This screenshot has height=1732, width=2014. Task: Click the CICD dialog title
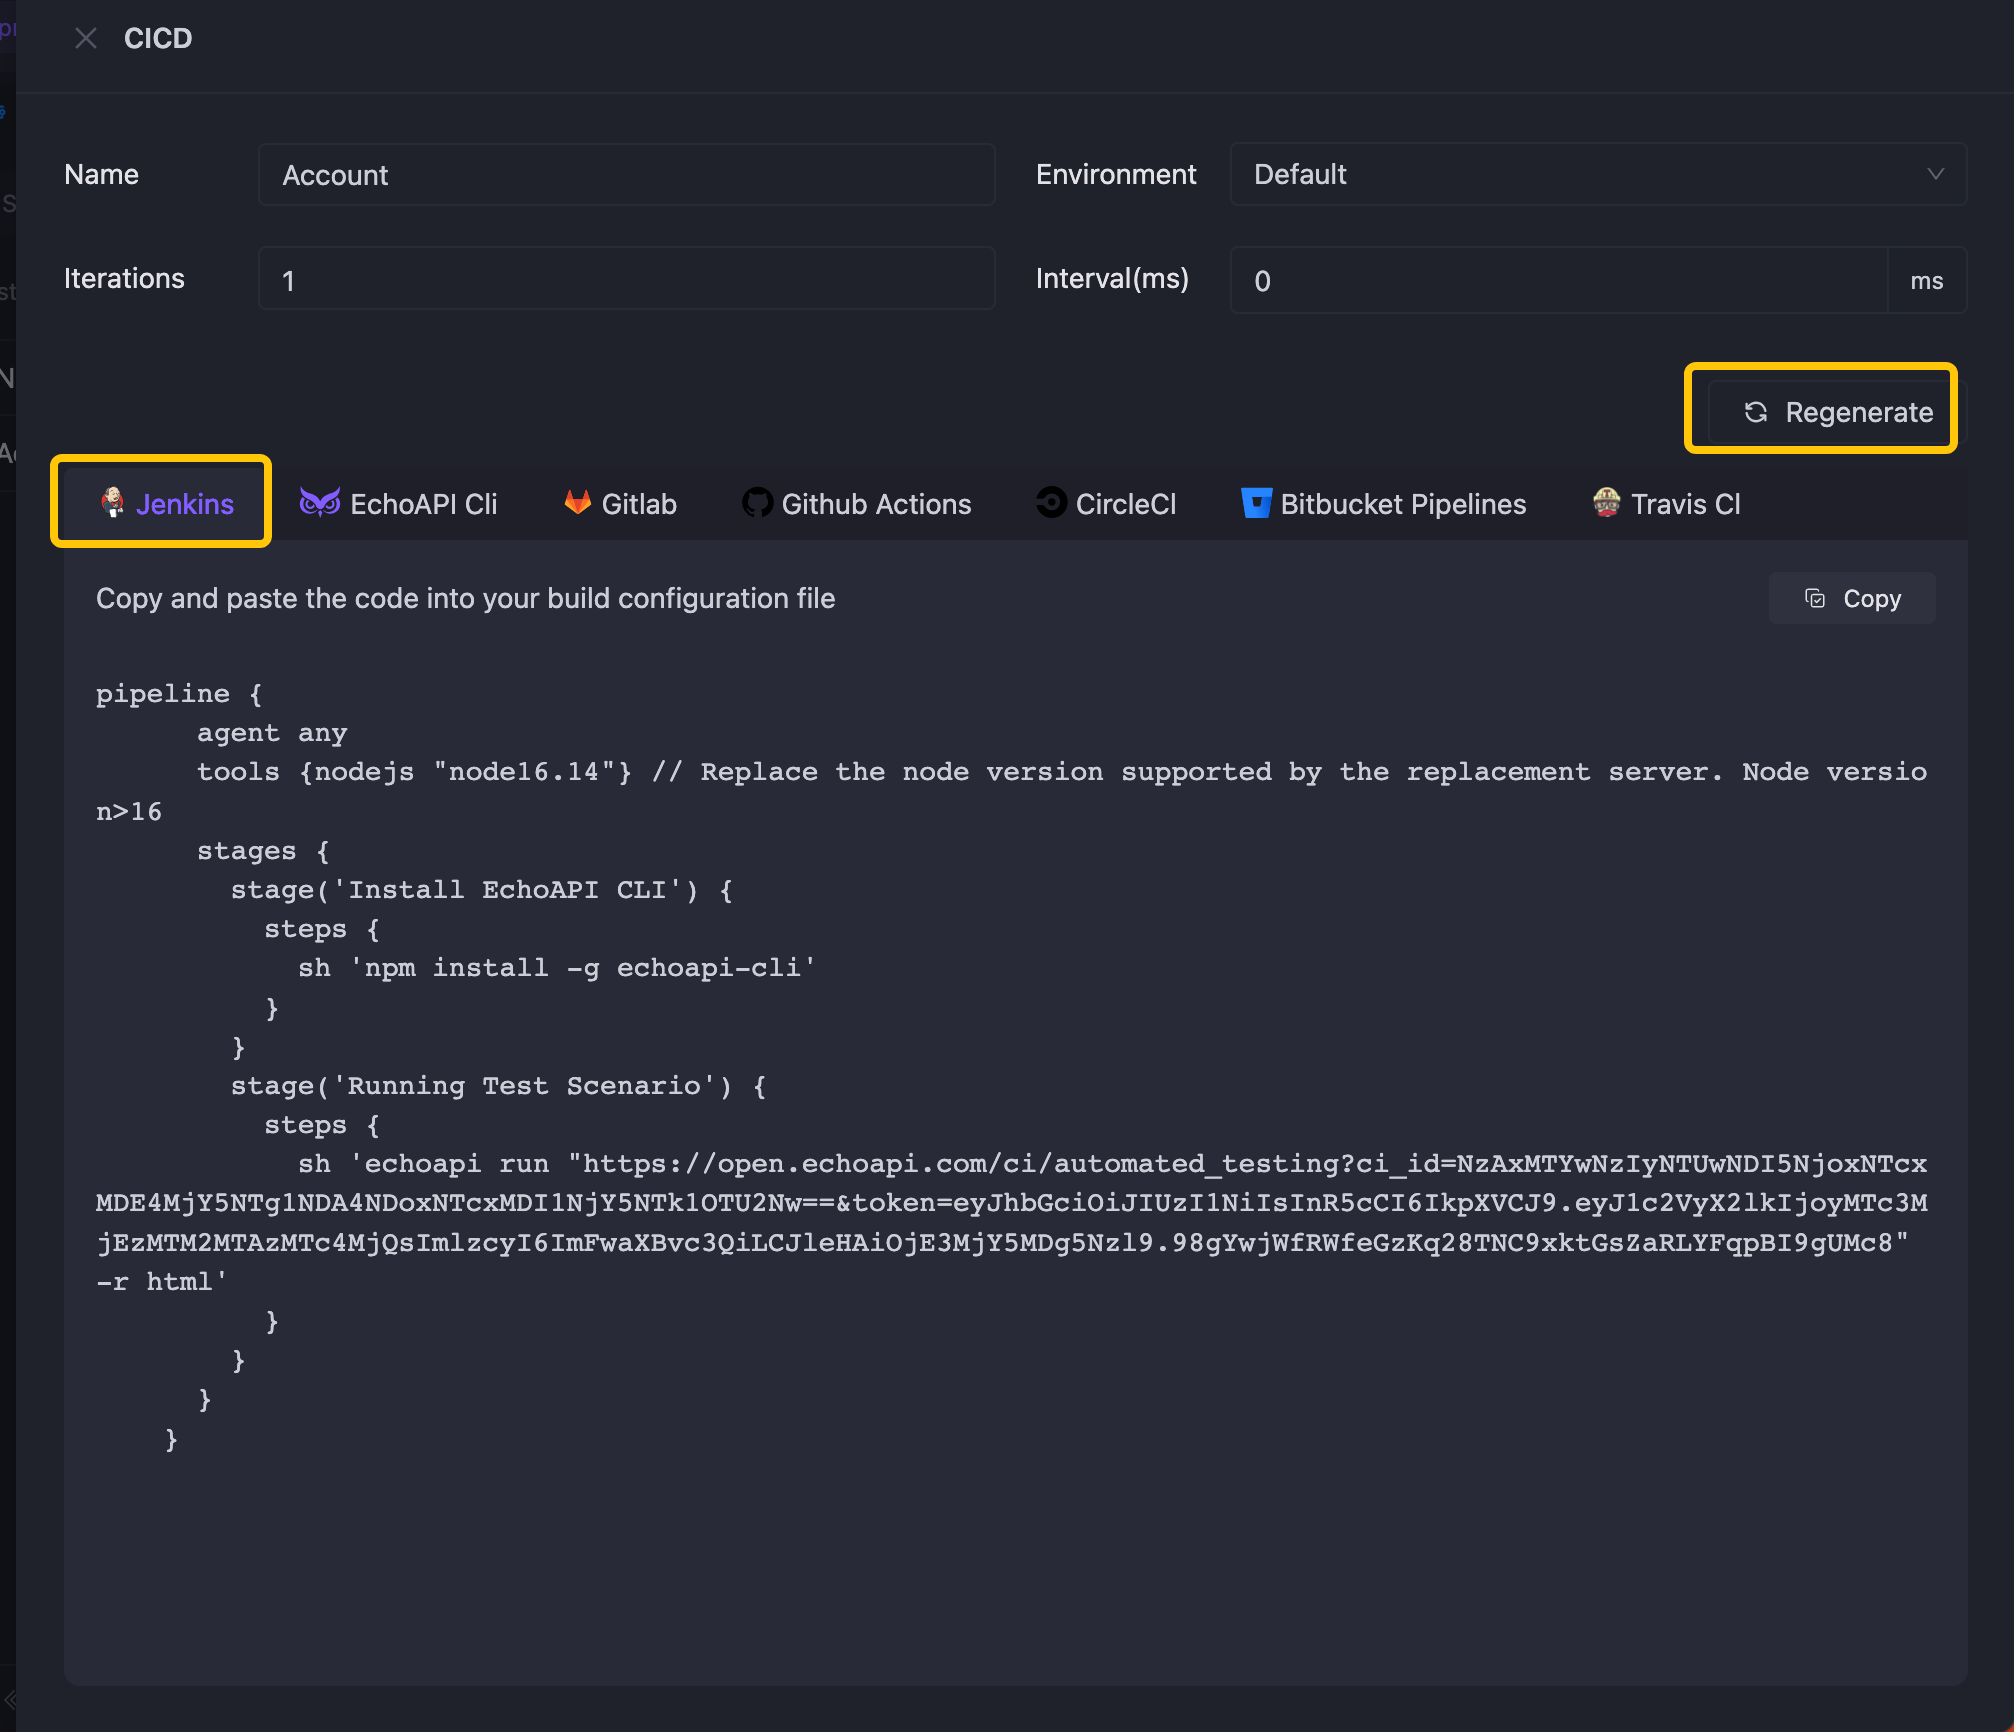click(158, 38)
